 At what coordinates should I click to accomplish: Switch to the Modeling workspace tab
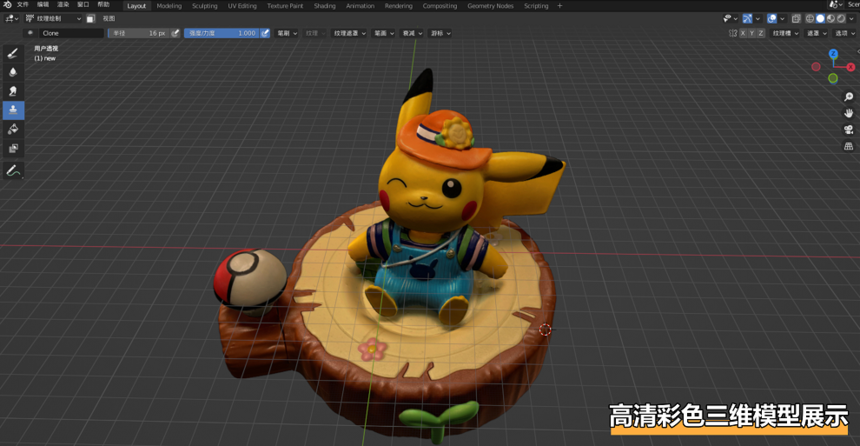tap(169, 5)
